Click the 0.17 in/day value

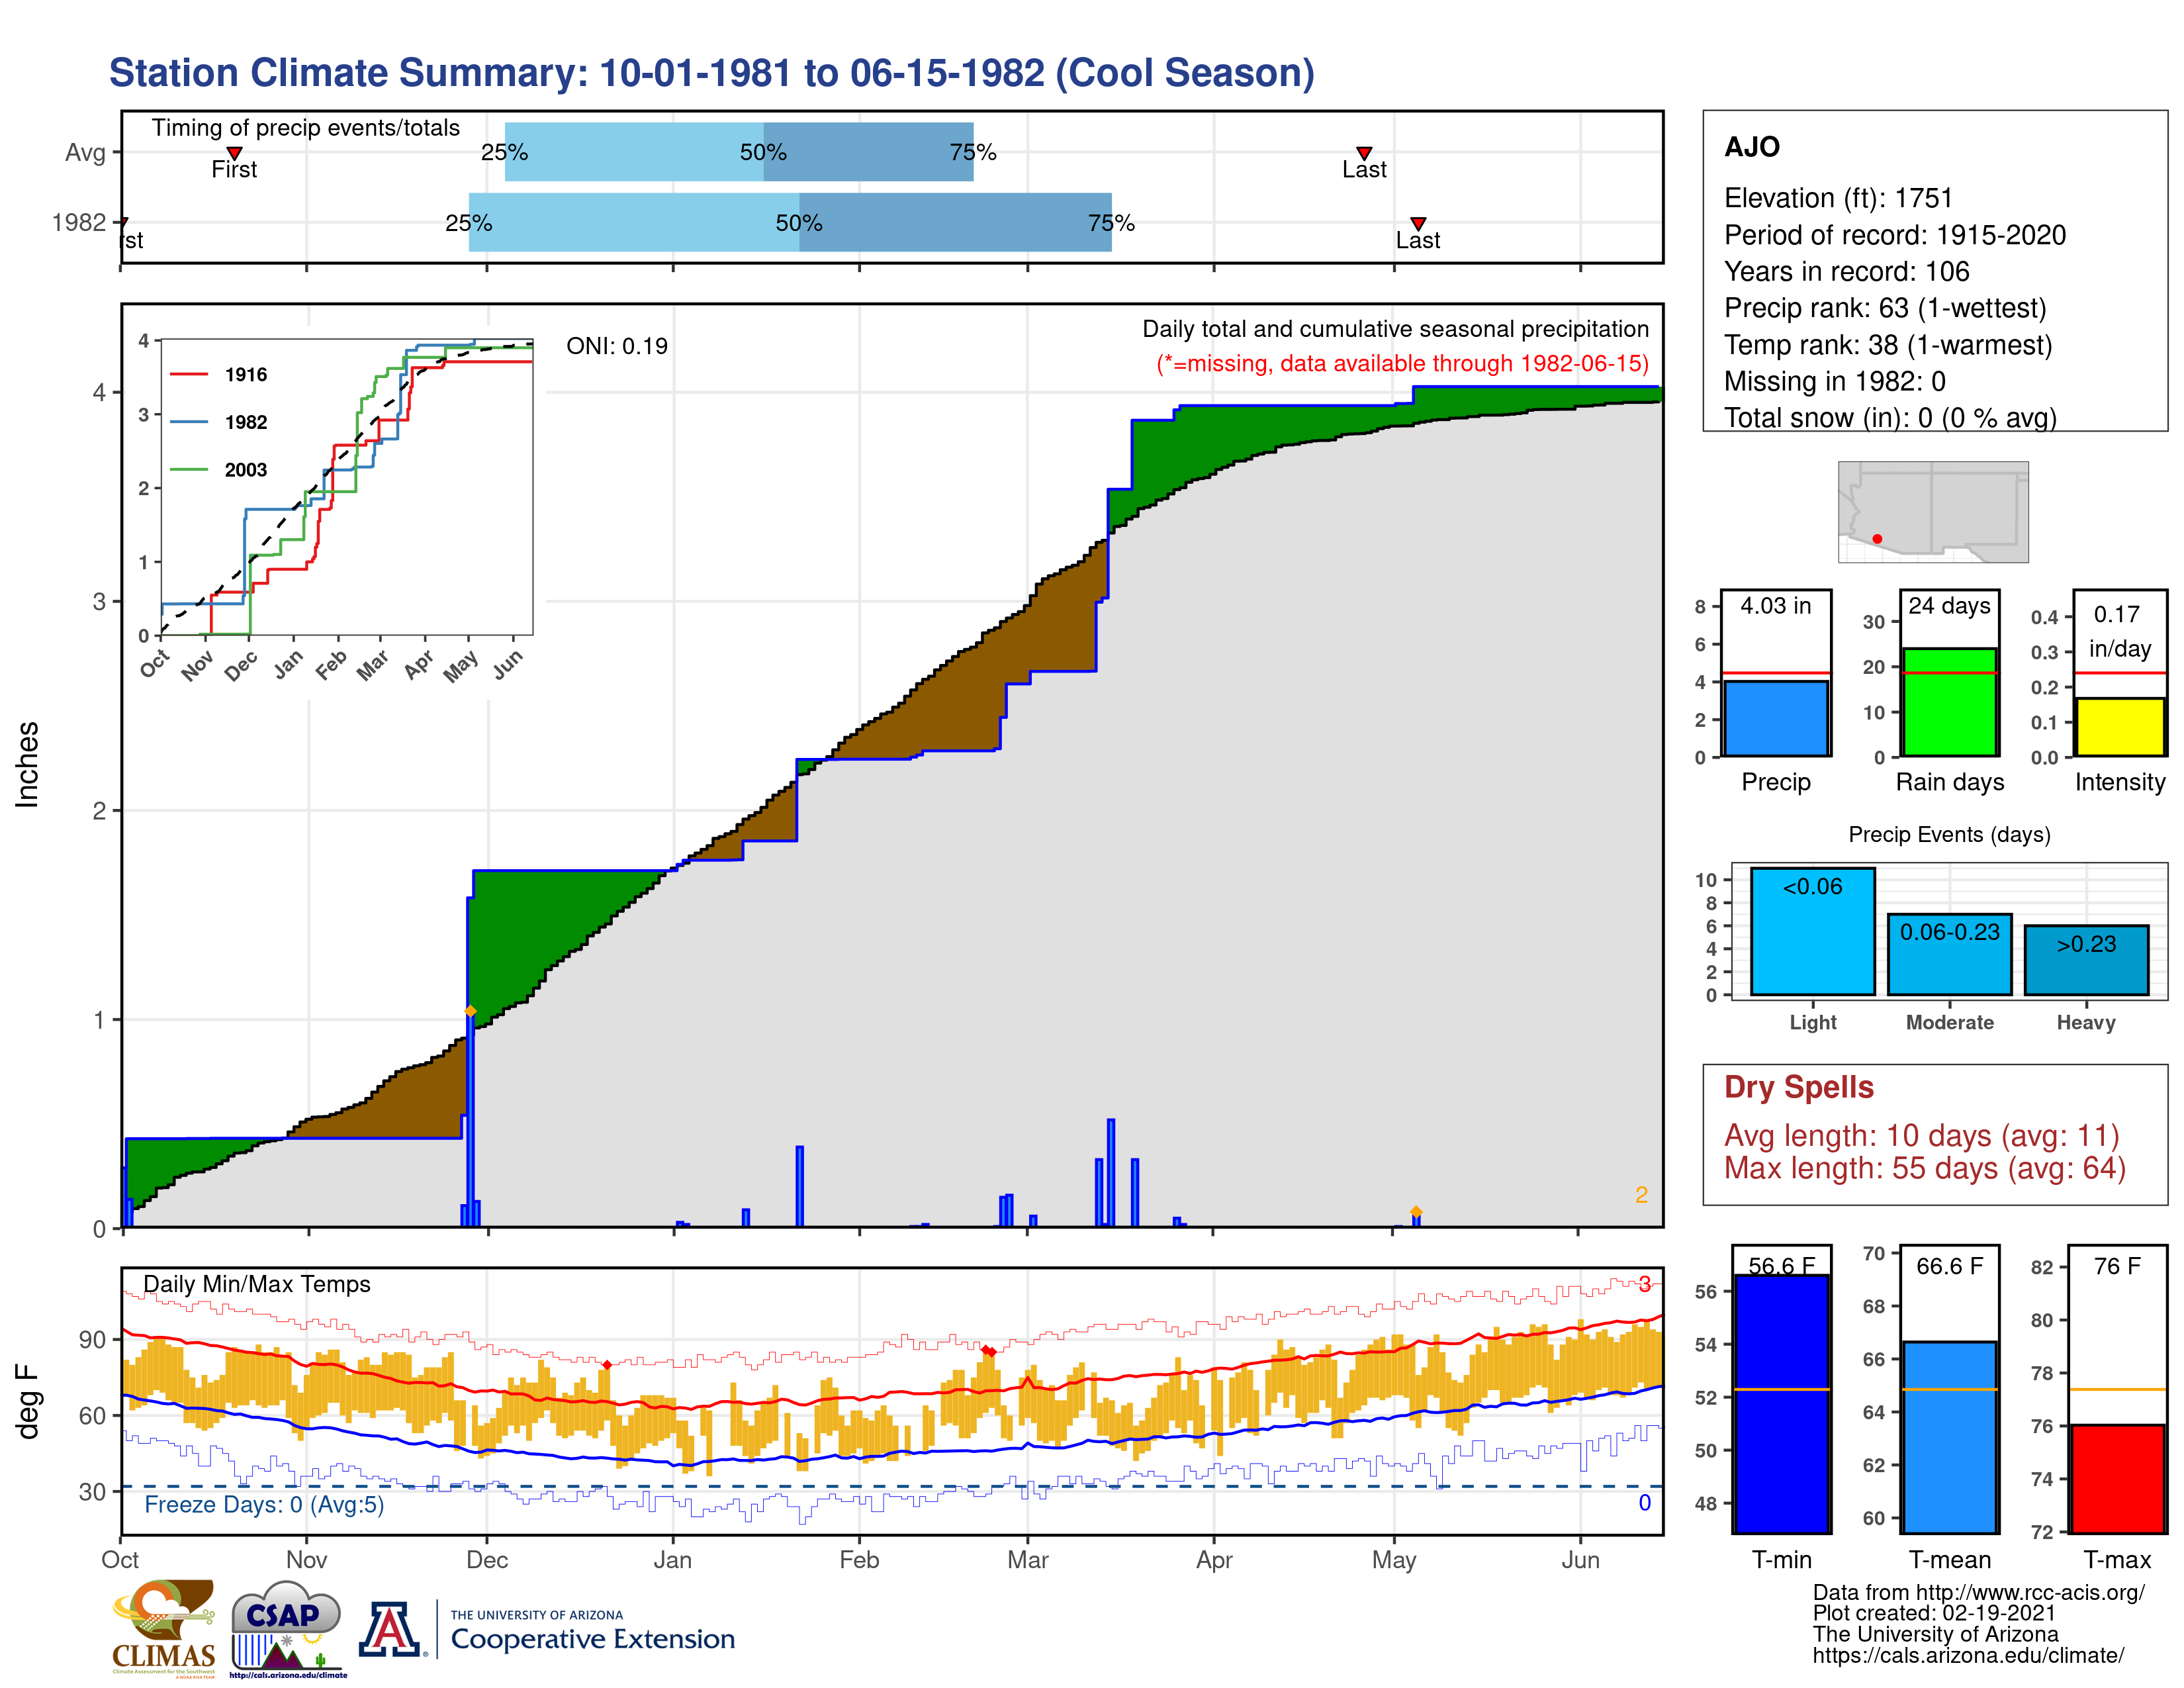click(x=2120, y=631)
